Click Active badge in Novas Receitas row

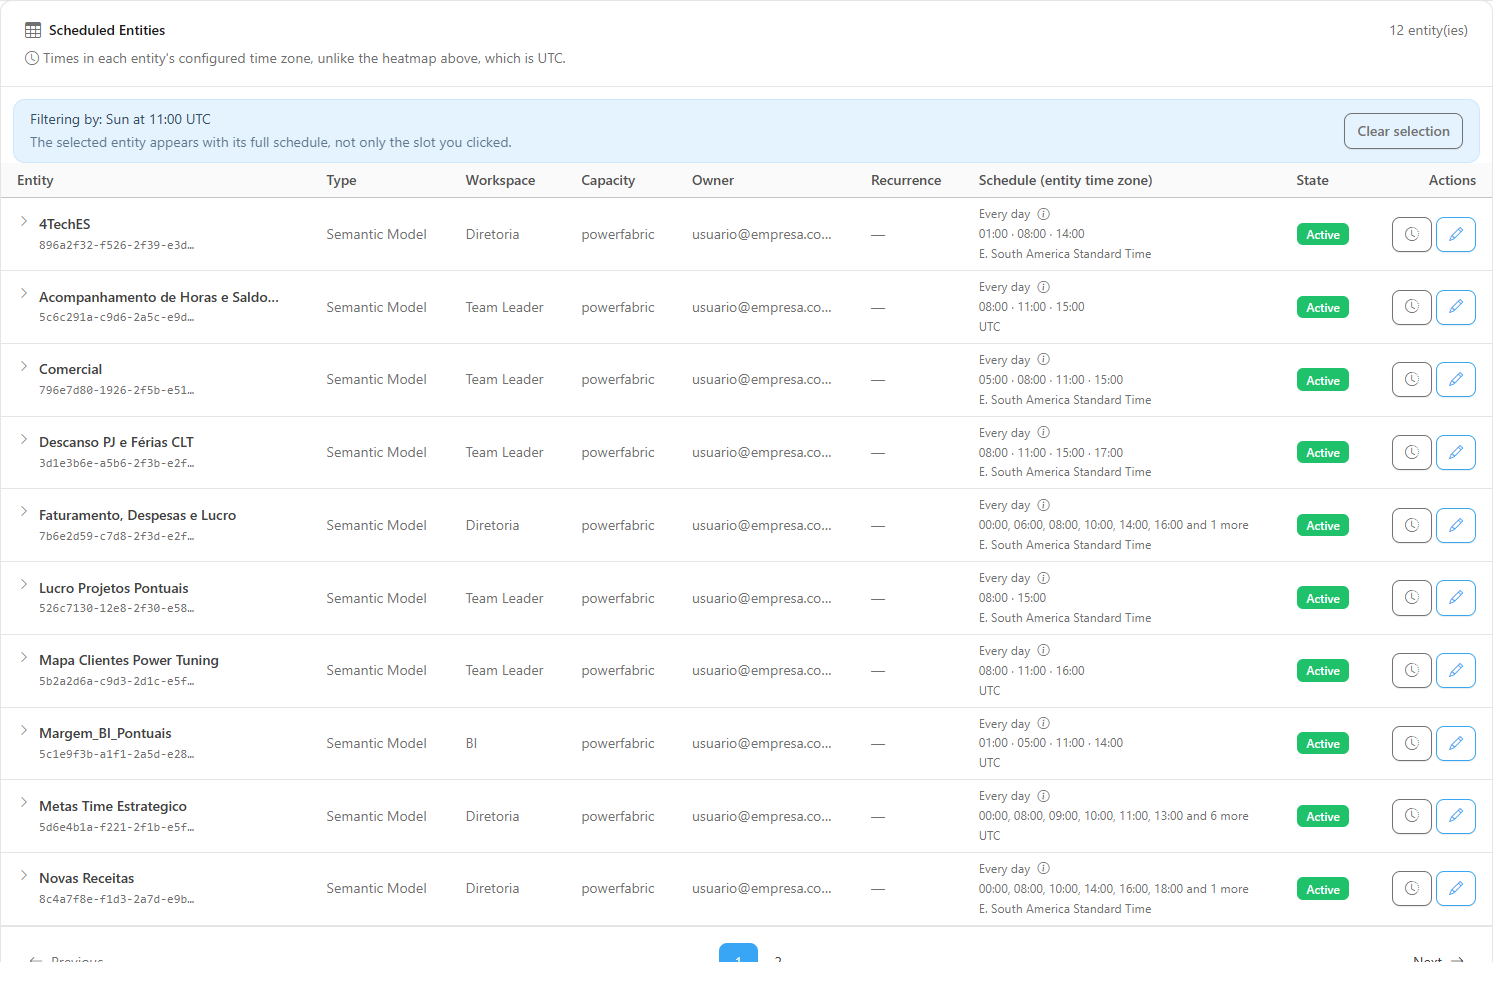[x=1322, y=889]
